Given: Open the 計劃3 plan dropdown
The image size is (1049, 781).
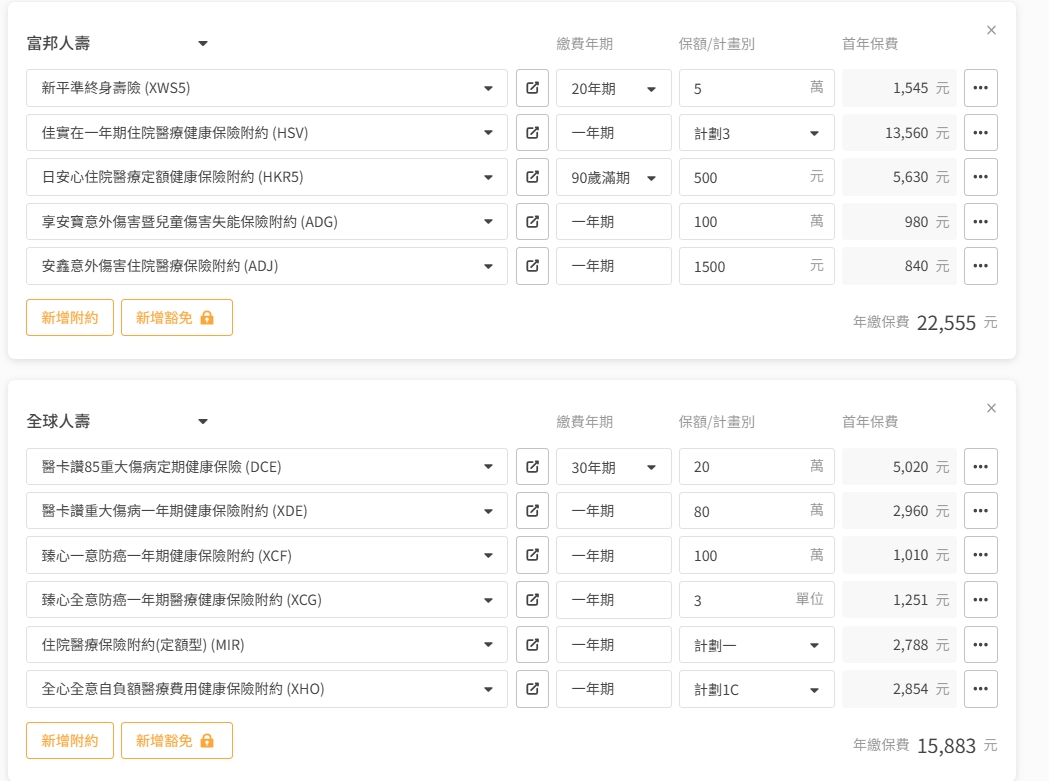Looking at the screenshot, I should (x=756, y=133).
